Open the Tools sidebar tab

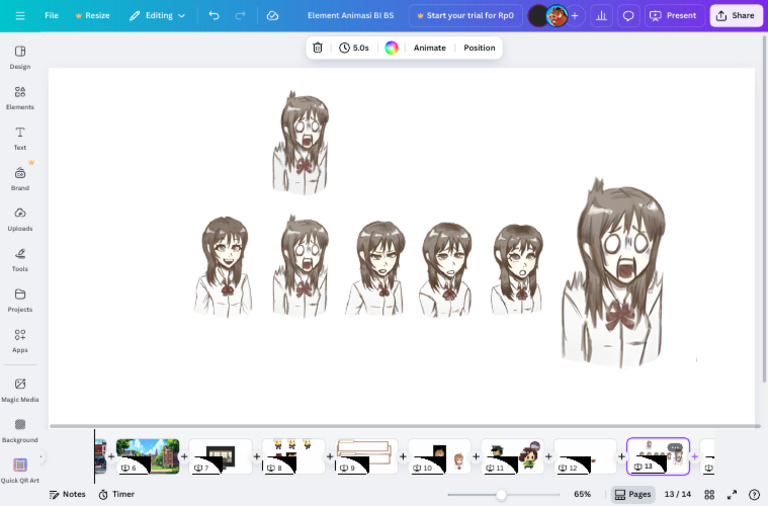coord(20,260)
